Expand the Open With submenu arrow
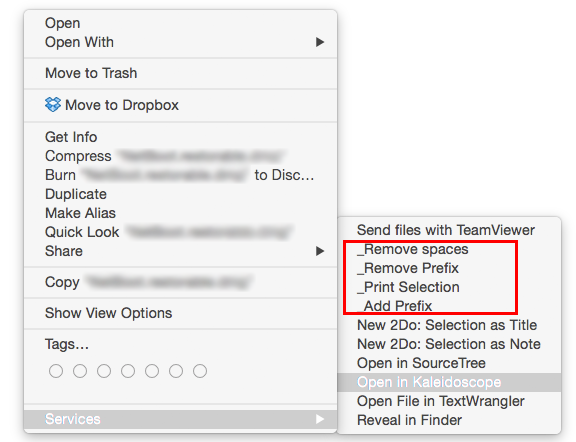576x442 pixels. point(320,42)
